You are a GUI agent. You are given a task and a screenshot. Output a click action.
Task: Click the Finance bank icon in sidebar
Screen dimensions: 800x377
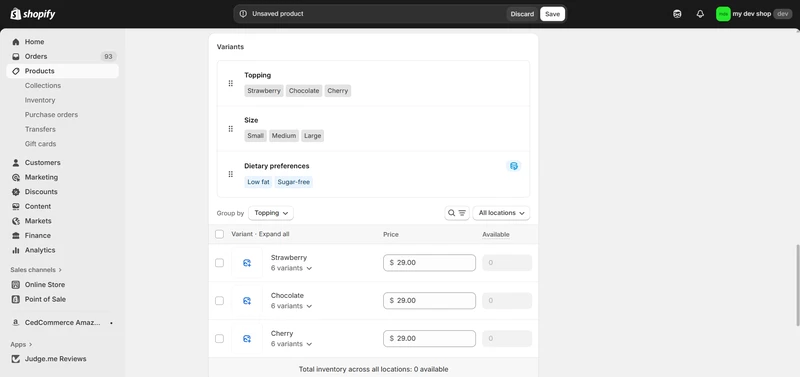point(16,236)
